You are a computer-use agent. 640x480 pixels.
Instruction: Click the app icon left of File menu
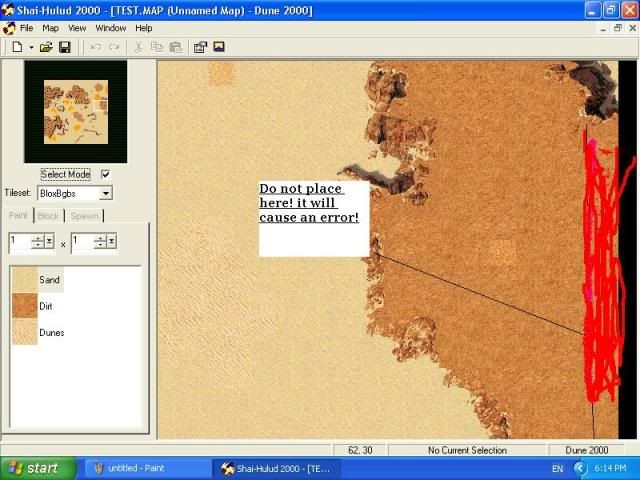point(9,28)
